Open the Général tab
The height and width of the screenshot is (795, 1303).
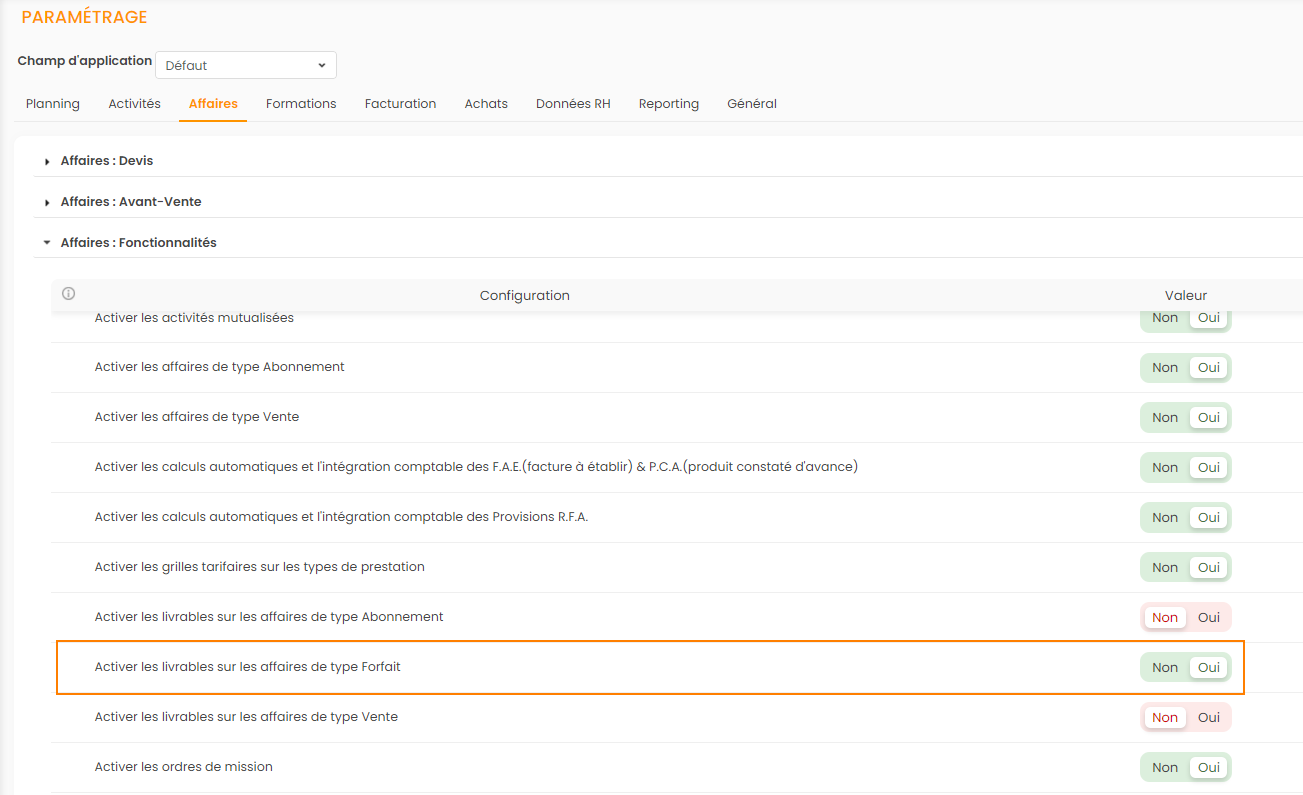point(751,104)
